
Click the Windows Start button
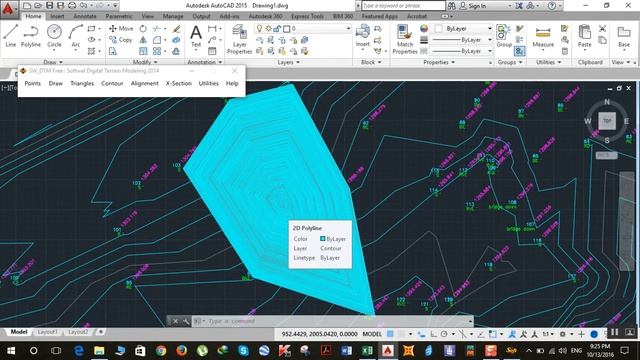[11, 350]
